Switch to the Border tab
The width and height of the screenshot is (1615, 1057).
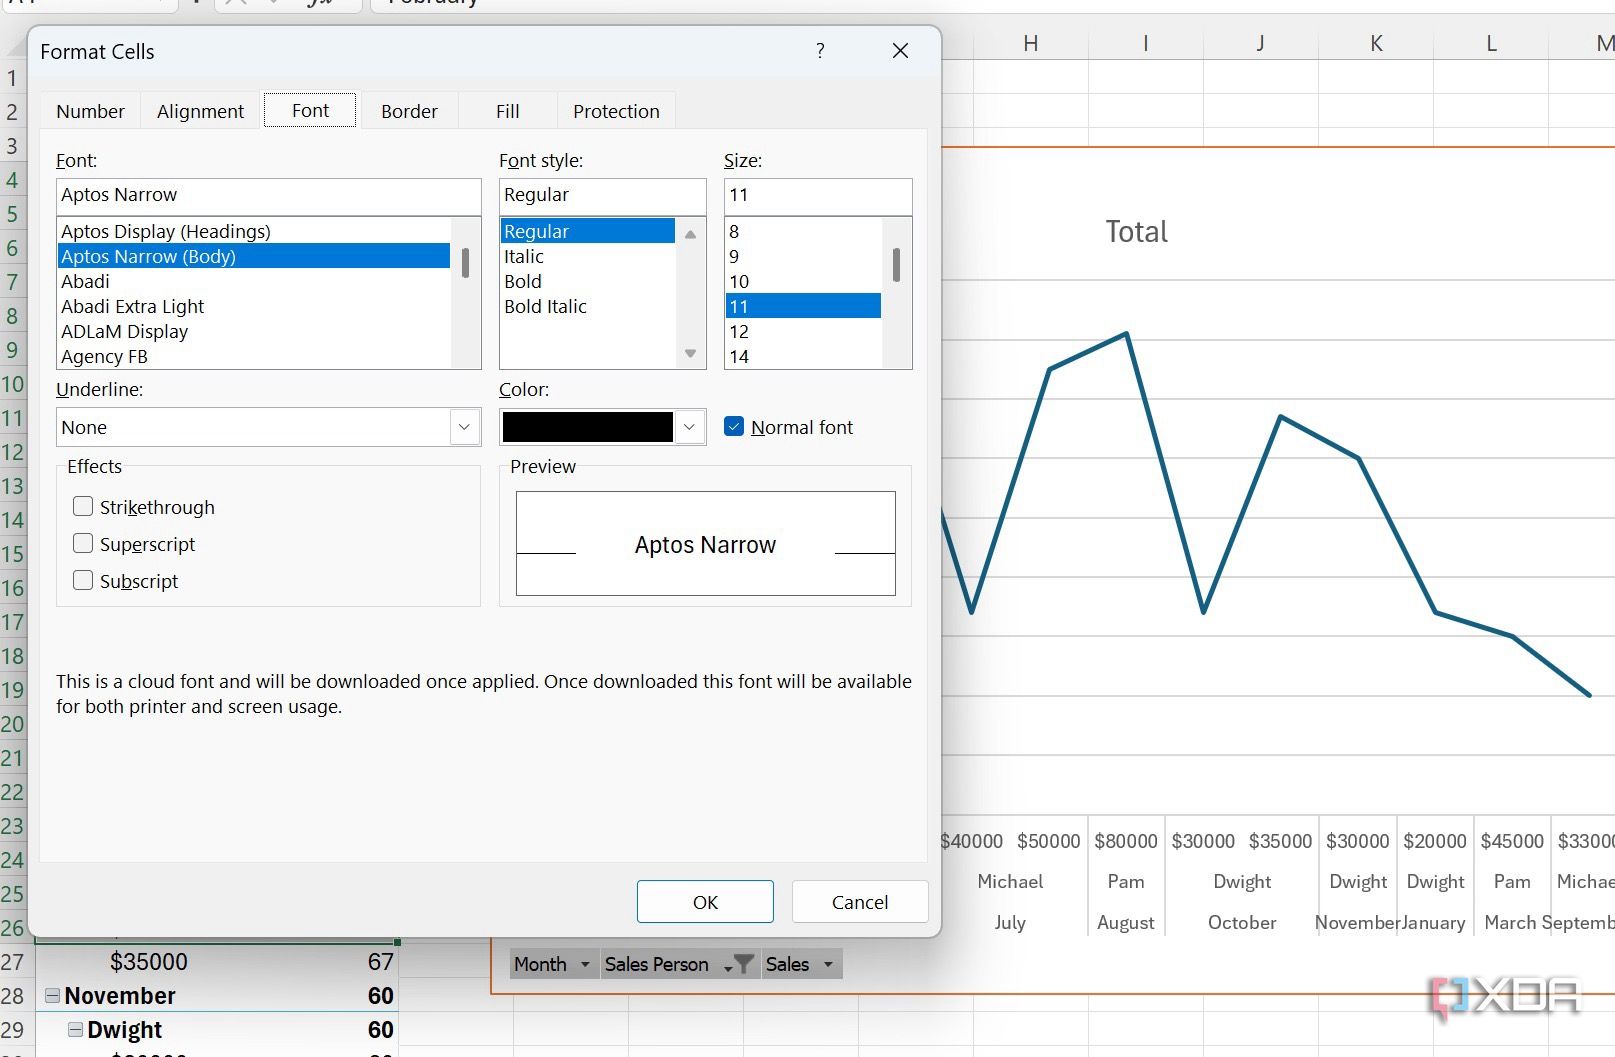(x=409, y=110)
